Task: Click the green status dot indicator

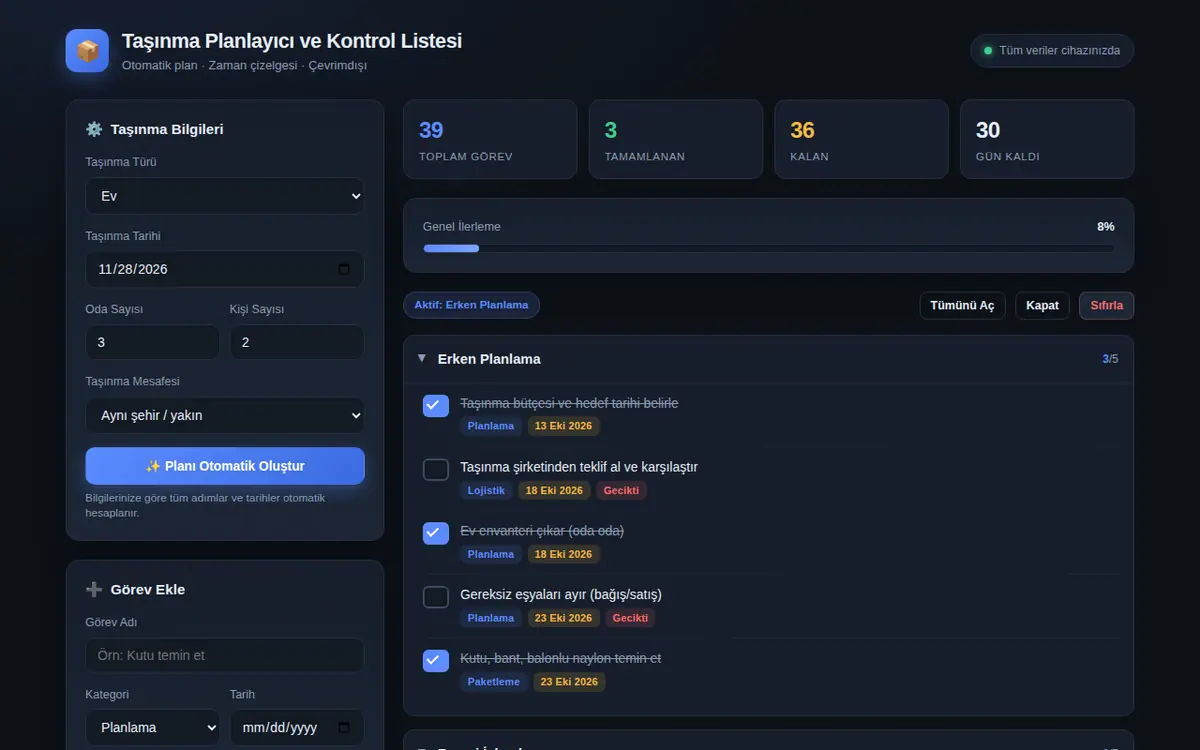Action: tap(989, 51)
